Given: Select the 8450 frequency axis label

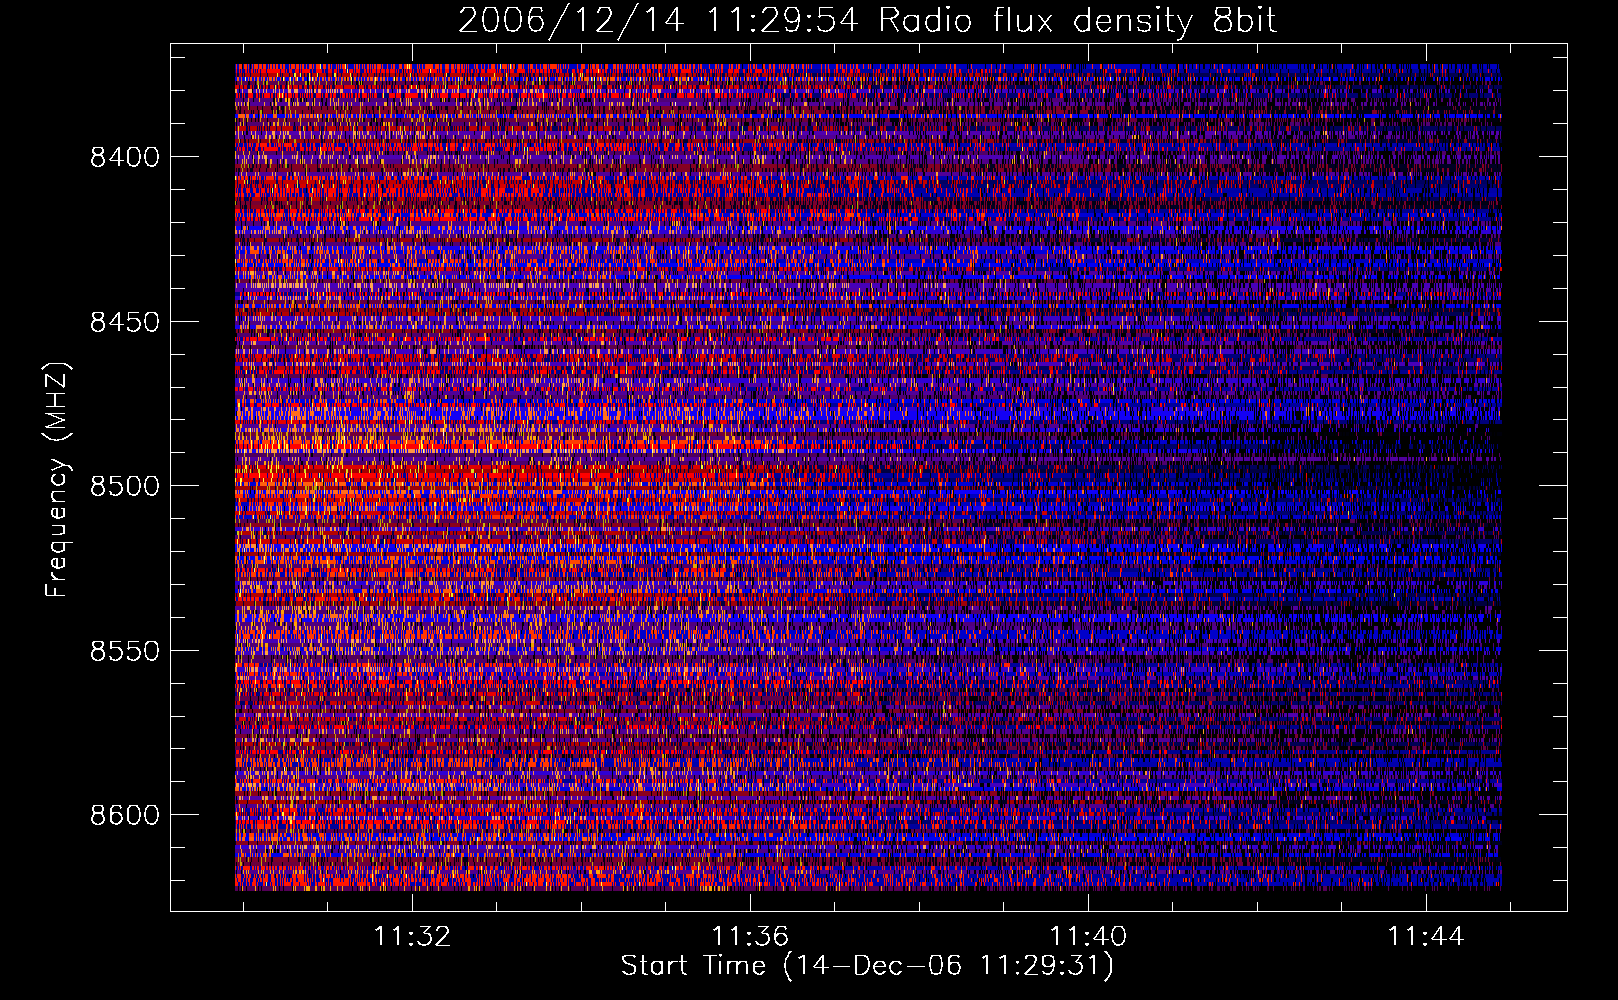Looking at the screenshot, I should click(x=125, y=322).
